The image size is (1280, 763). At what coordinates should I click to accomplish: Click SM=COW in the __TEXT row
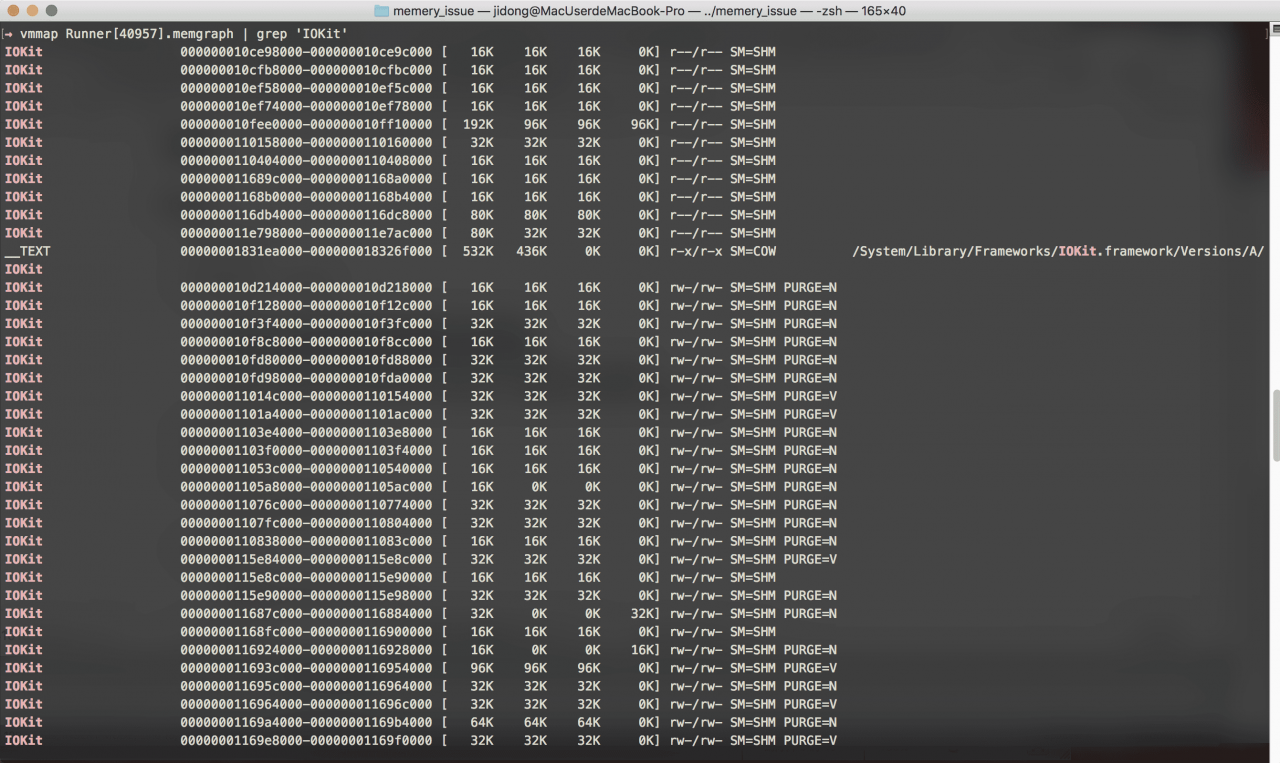[x=752, y=251]
